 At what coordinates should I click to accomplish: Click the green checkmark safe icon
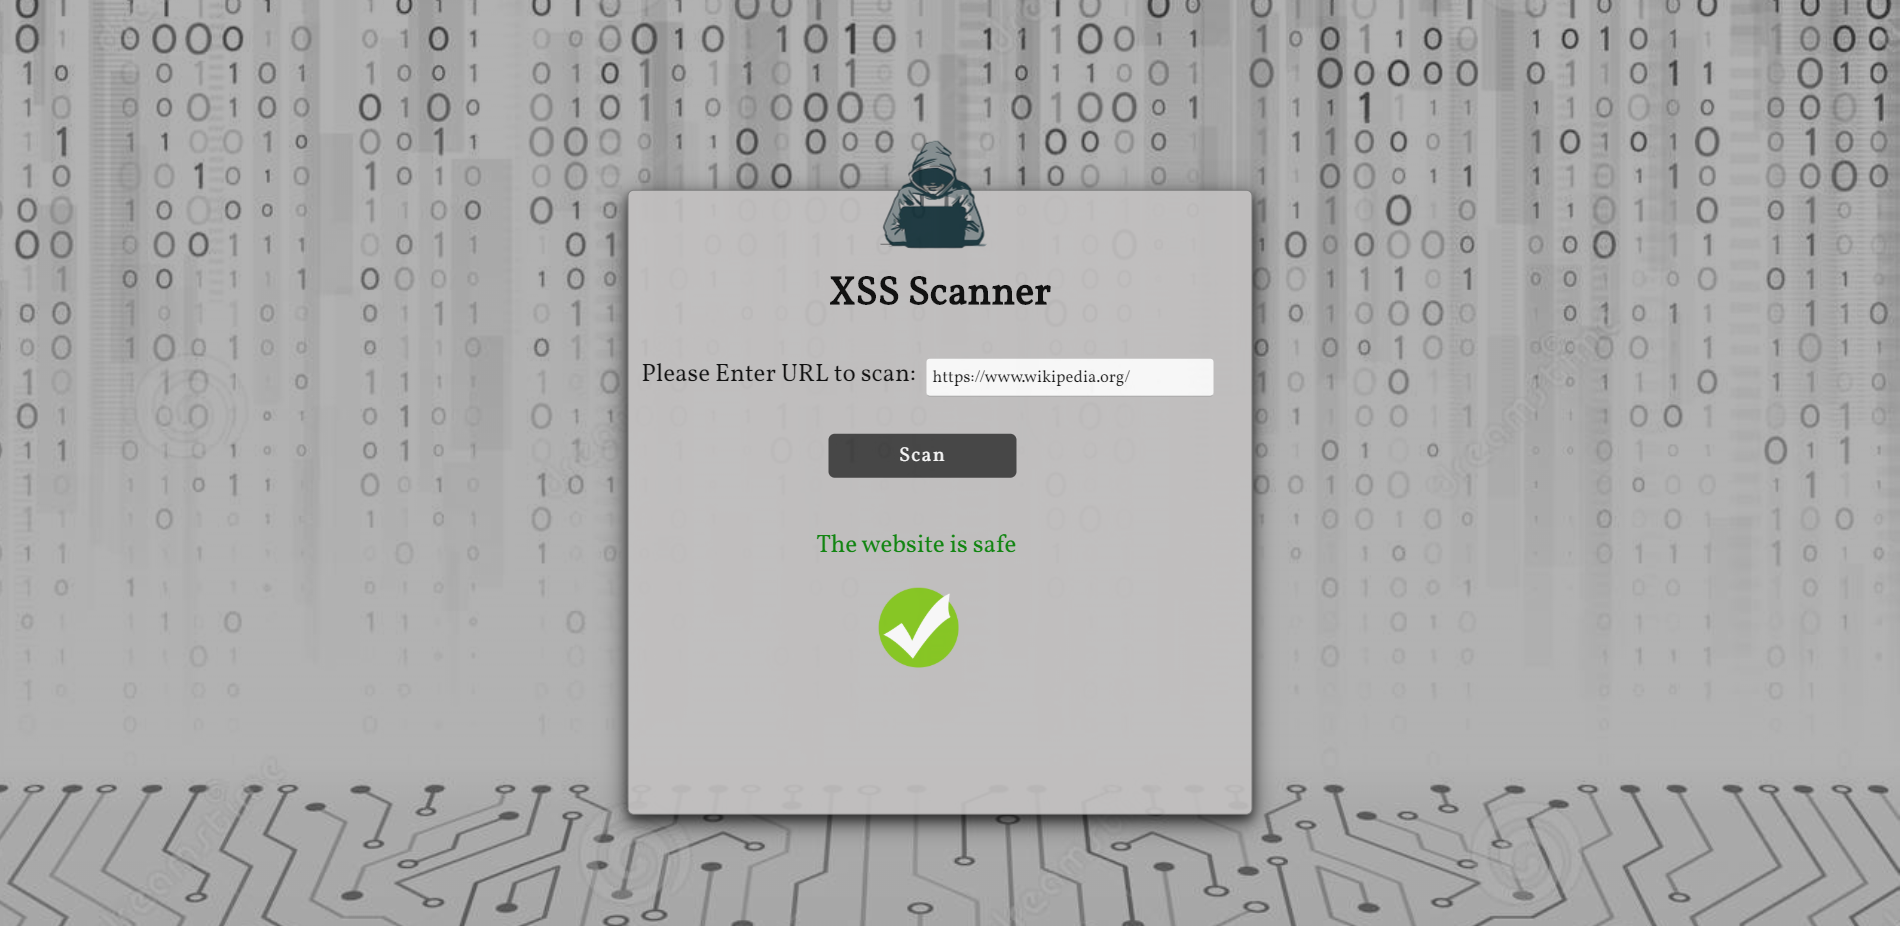point(918,627)
